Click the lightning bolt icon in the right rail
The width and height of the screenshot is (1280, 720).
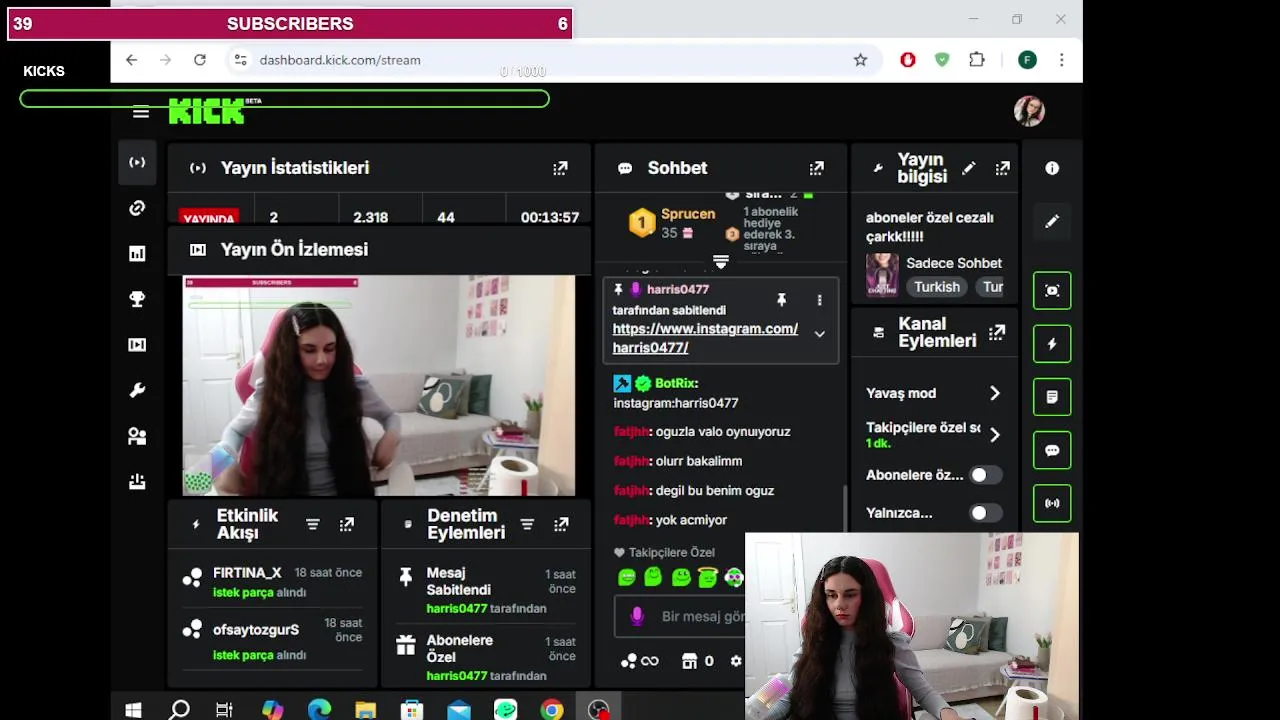tap(1052, 344)
